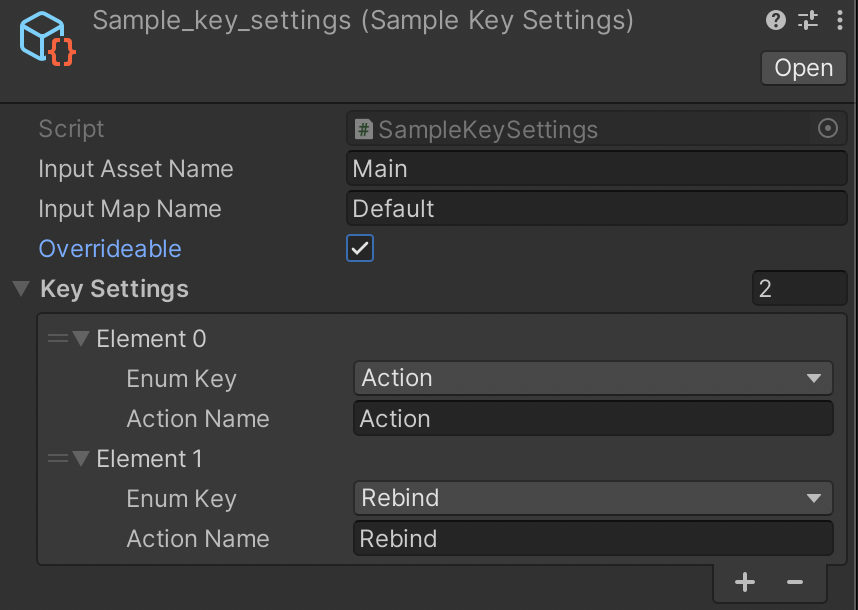This screenshot has width=858, height=610.
Task: Click the Key Settings size field
Action: [799, 289]
